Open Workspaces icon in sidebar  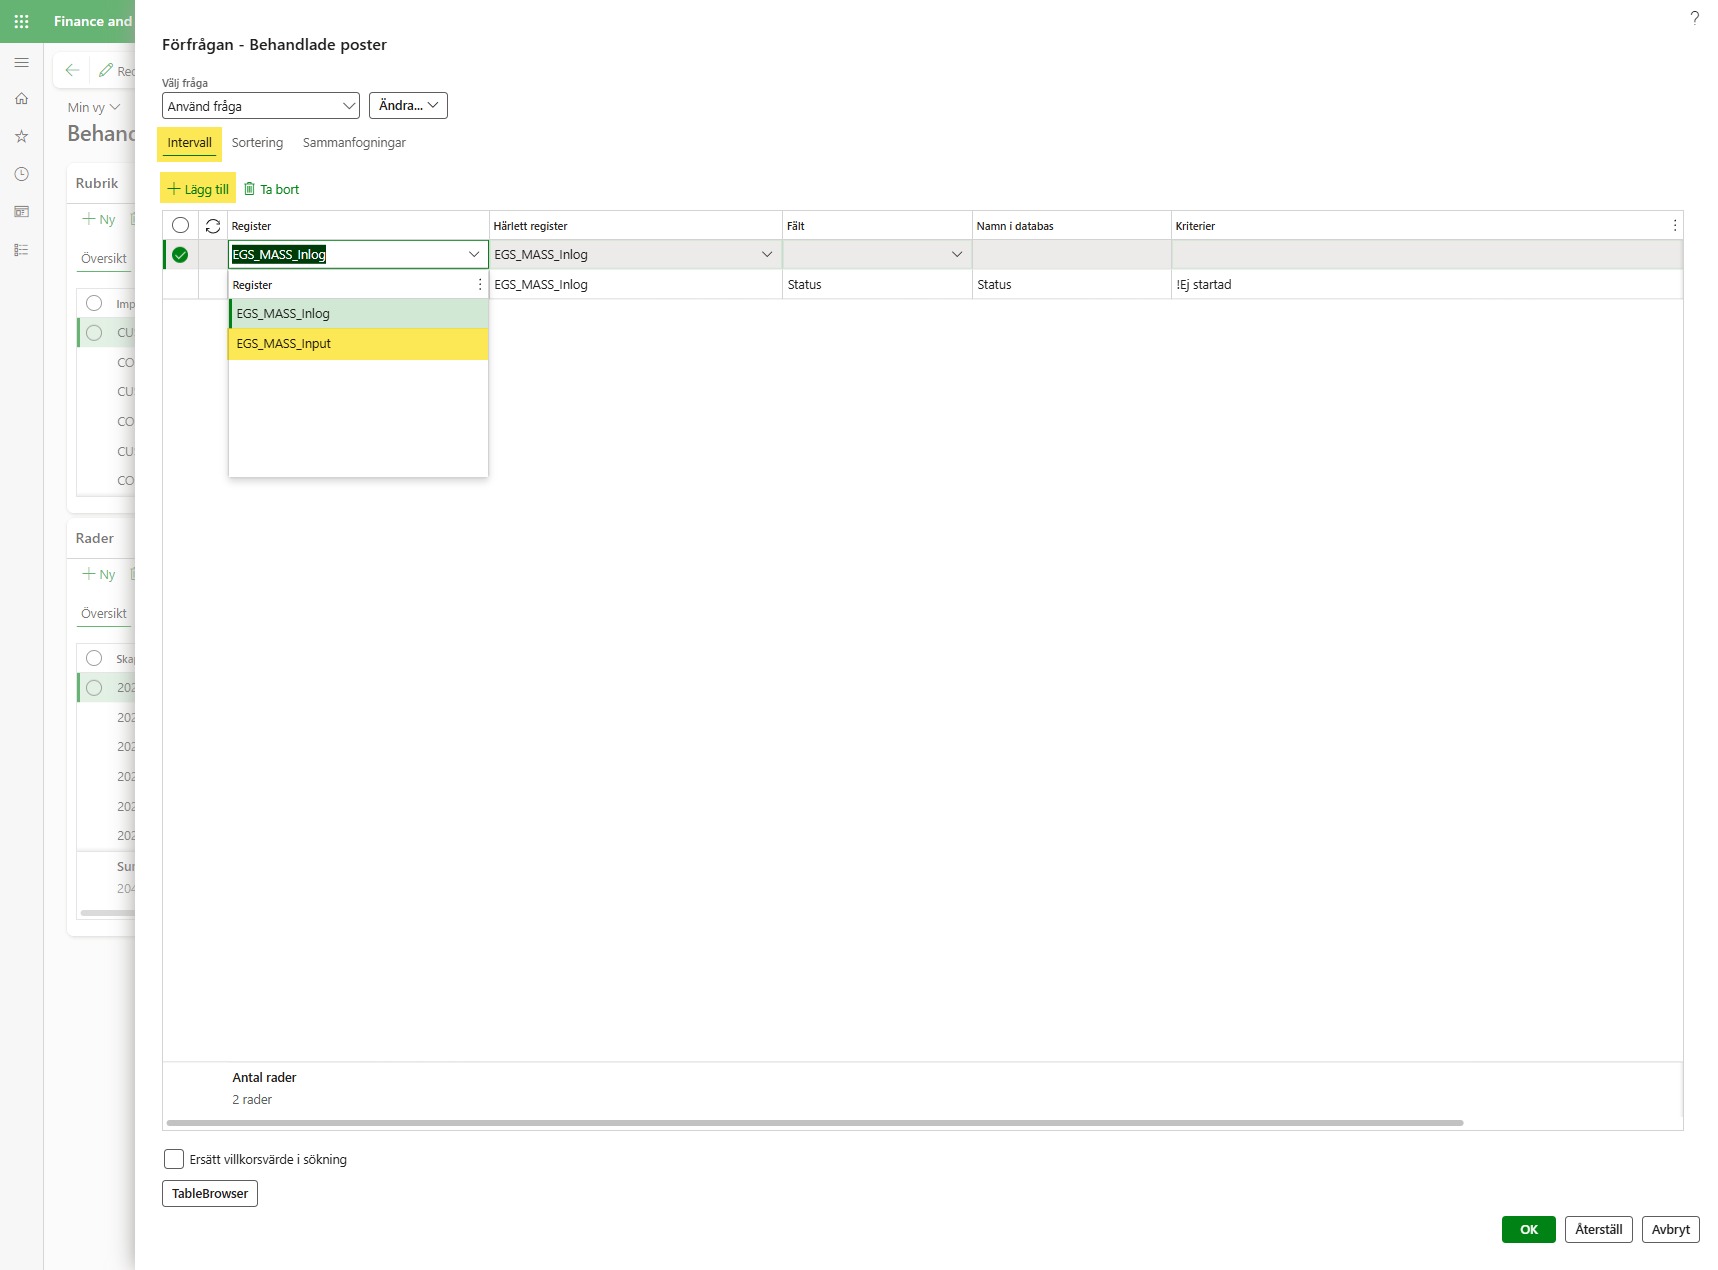(21, 212)
